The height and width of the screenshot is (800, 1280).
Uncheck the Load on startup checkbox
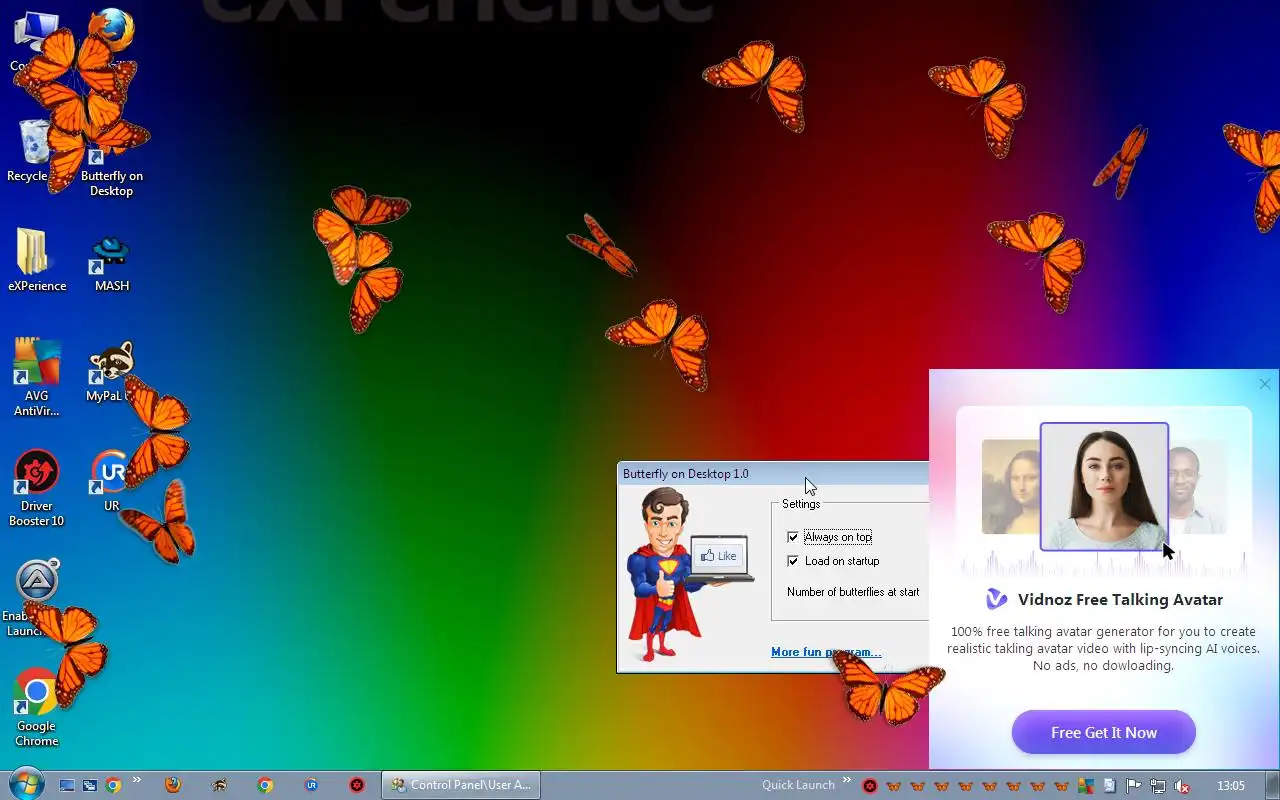click(x=793, y=561)
